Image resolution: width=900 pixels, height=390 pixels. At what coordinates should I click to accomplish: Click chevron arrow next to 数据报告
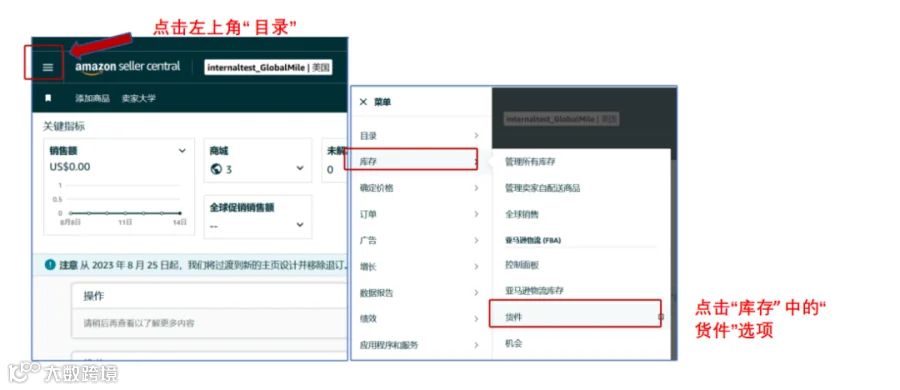(x=476, y=292)
